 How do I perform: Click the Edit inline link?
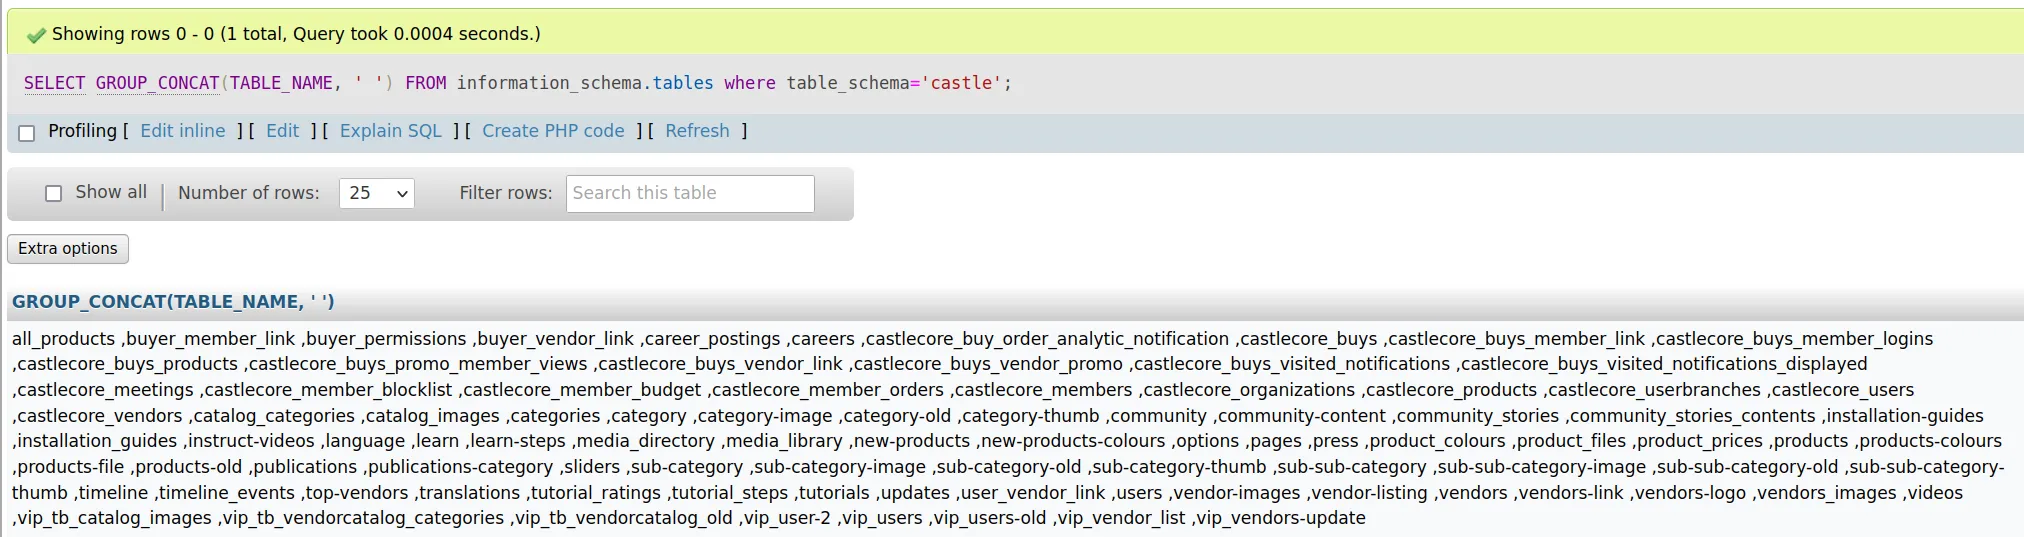(183, 131)
